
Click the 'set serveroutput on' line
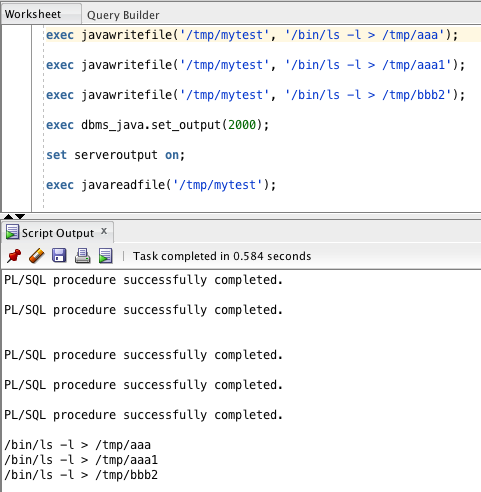115,155
